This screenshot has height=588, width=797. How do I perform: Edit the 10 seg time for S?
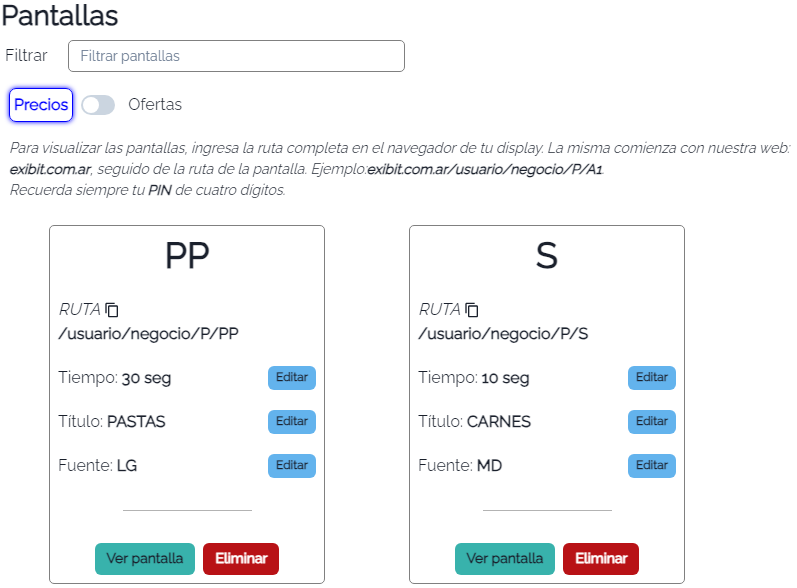point(652,378)
